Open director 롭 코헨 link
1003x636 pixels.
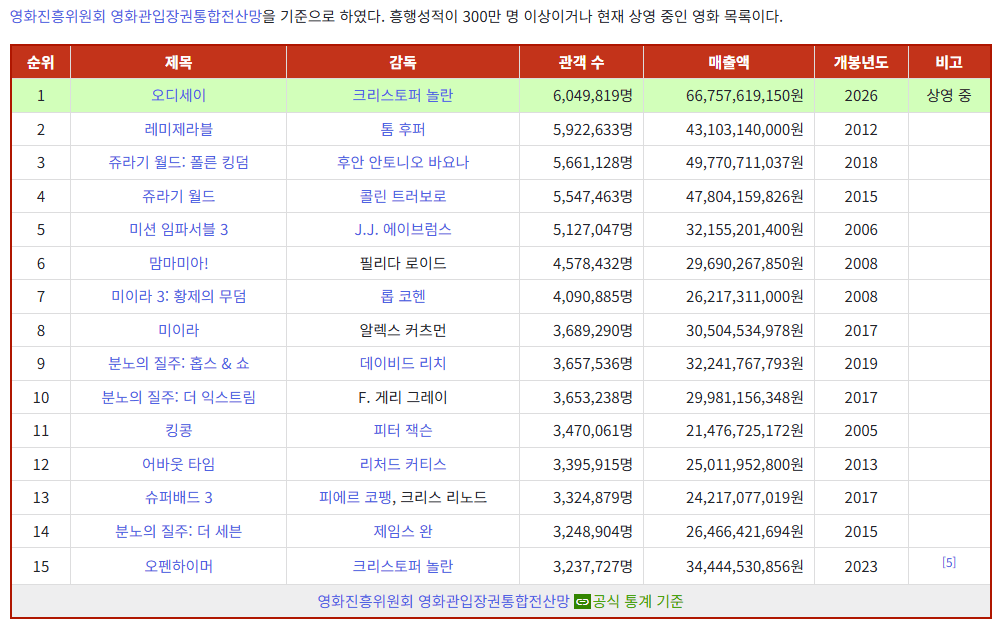pos(403,297)
